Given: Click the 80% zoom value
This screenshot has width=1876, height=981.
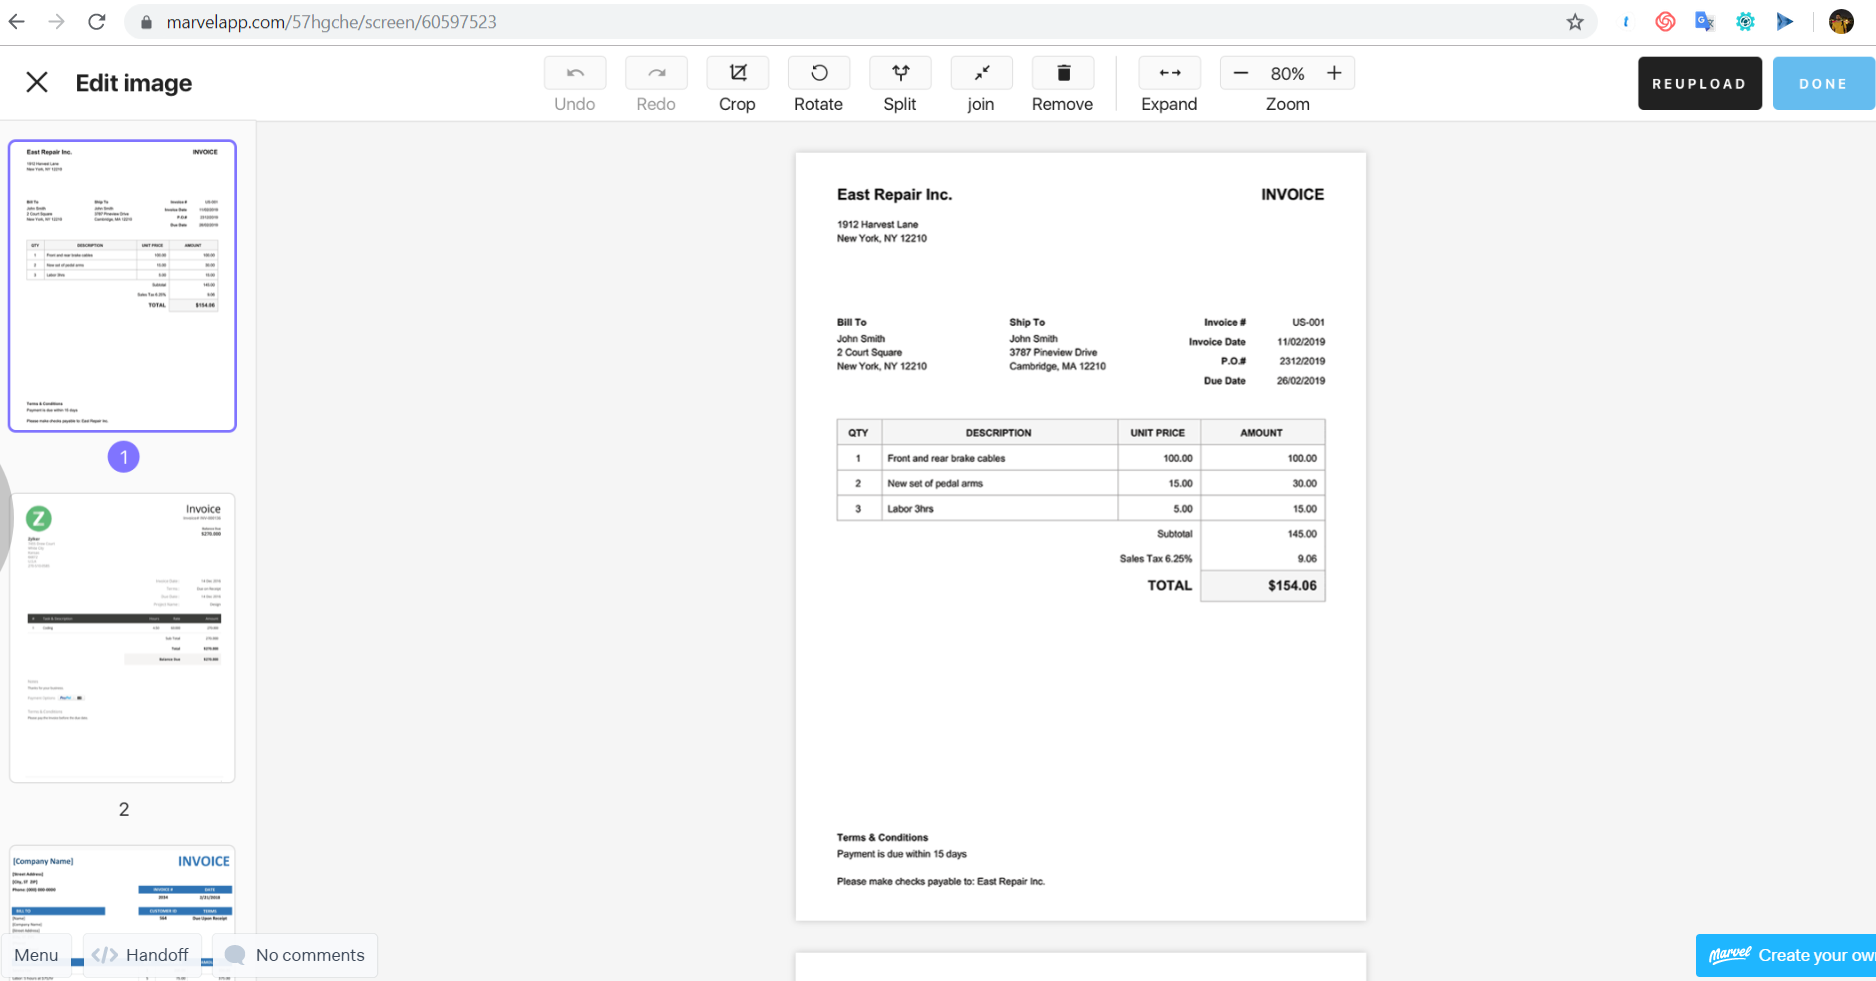Looking at the screenshot, I should (x=1287, y=74).
